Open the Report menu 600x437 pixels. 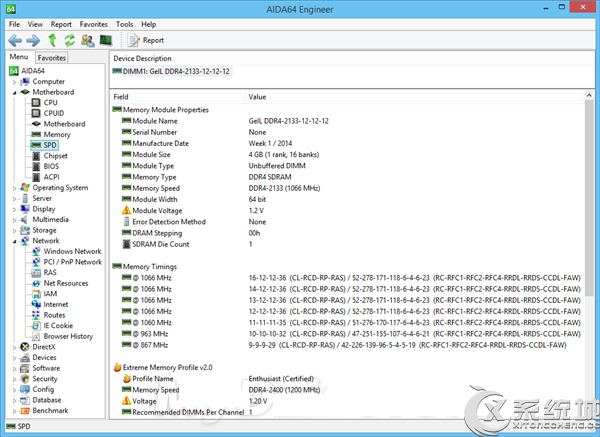(61, 24)
